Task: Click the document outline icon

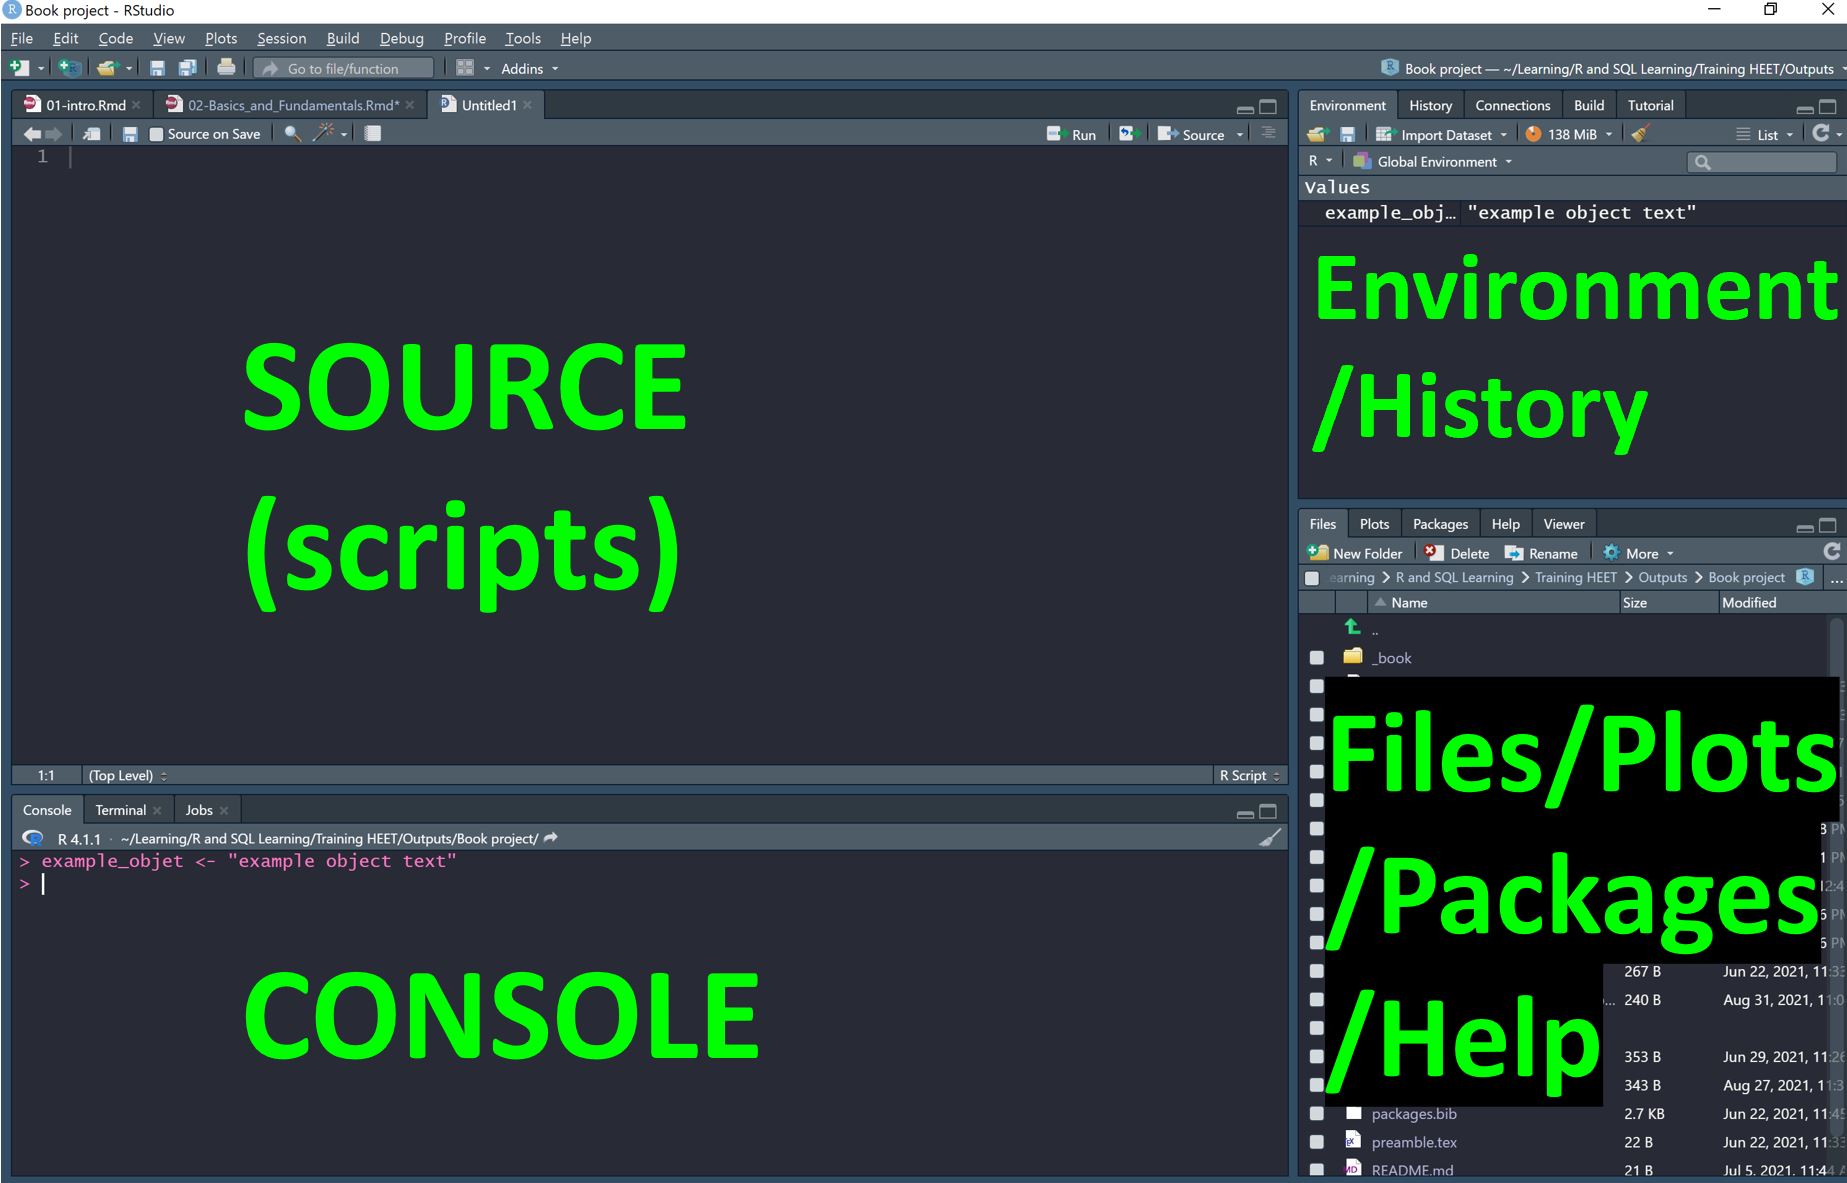Action: (x=1269, y=133)
